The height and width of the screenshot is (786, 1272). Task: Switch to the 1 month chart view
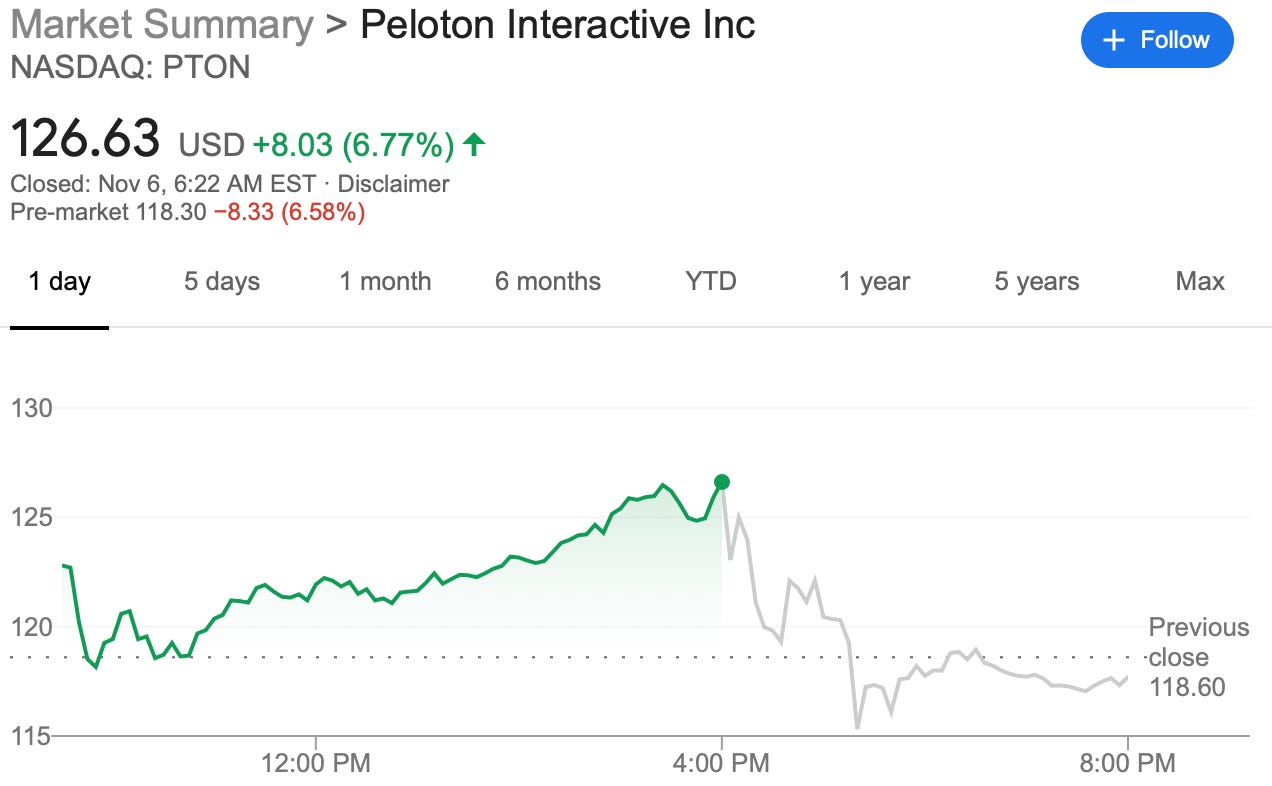385,282
